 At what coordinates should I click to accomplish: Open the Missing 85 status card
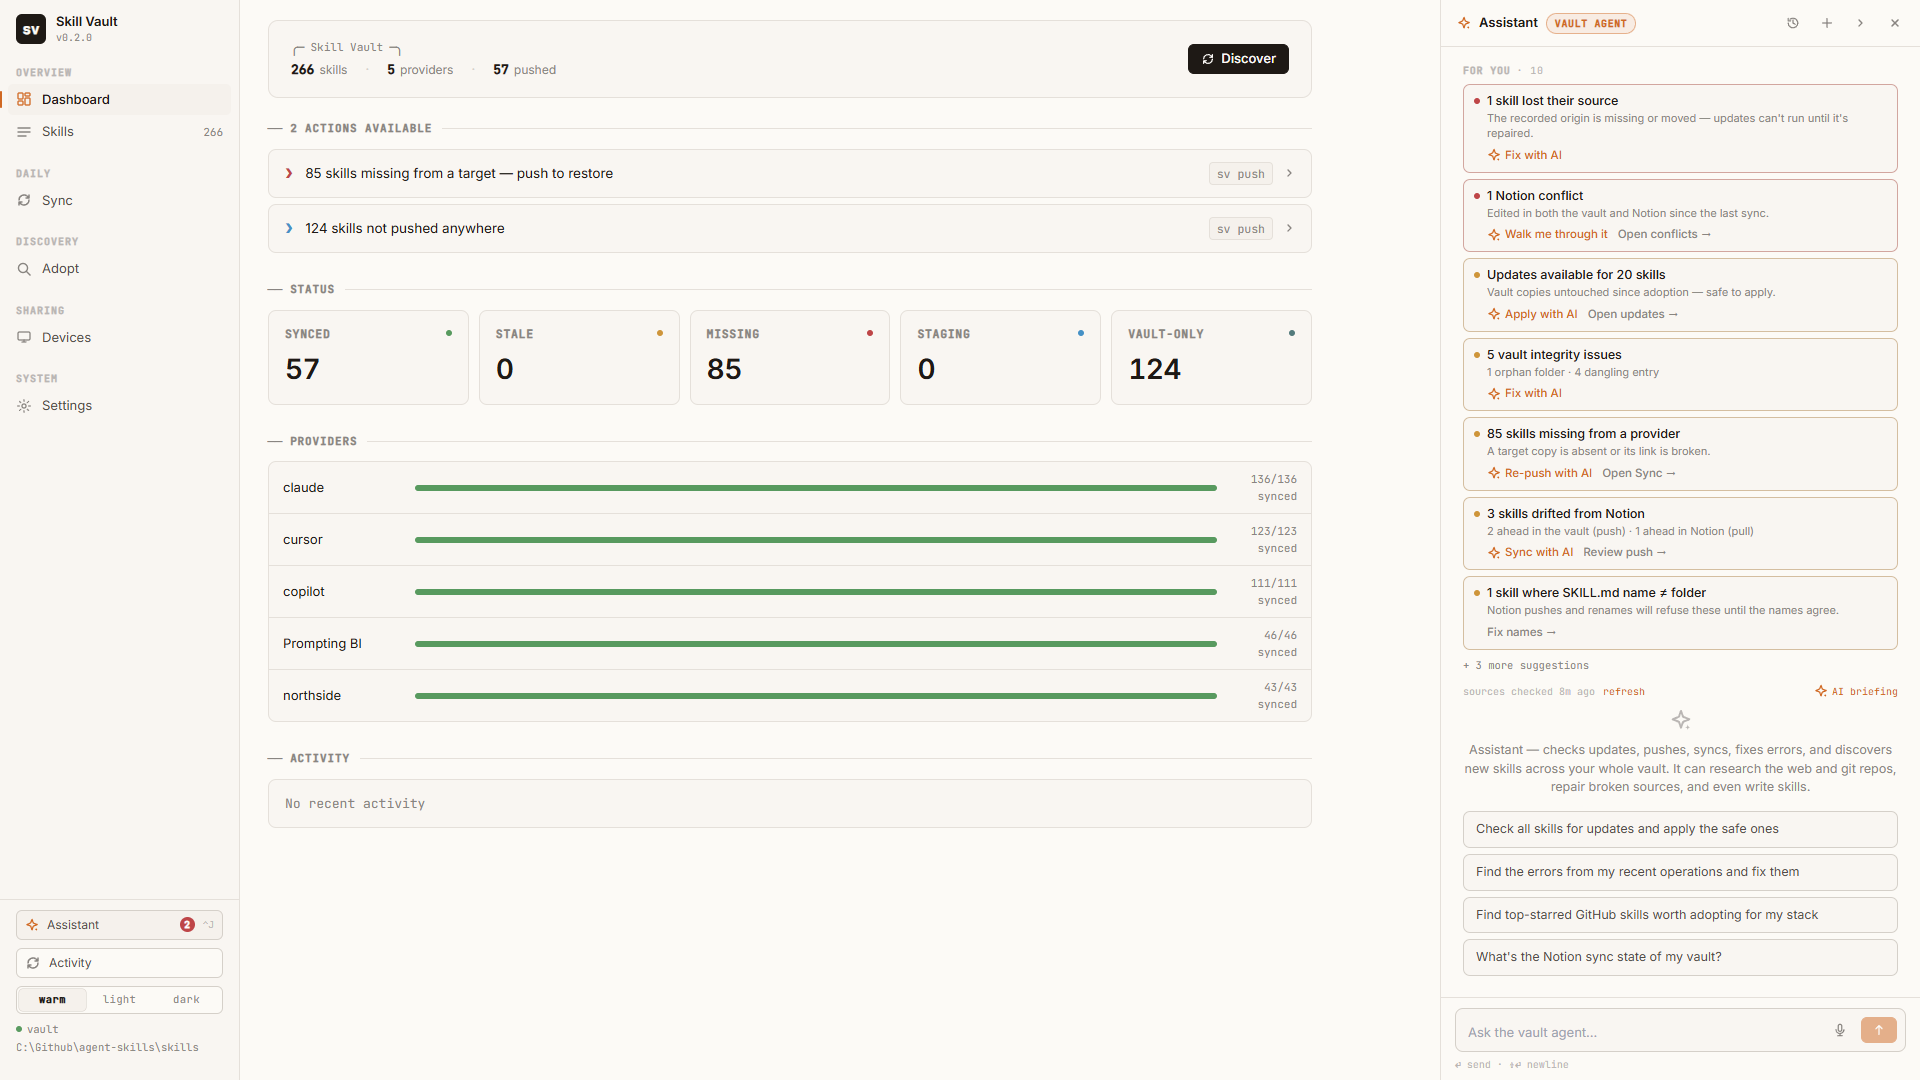tap(789, 357)
